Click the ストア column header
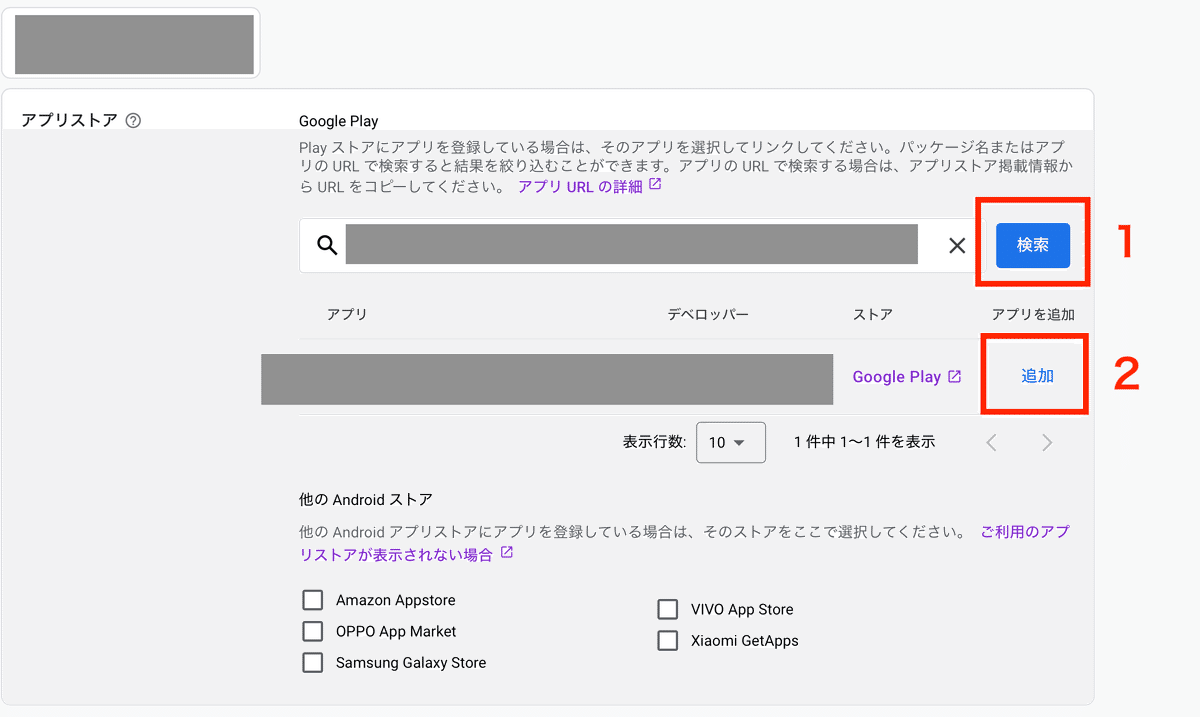Viewport: 1200px width, 717px height. [873, 314]
